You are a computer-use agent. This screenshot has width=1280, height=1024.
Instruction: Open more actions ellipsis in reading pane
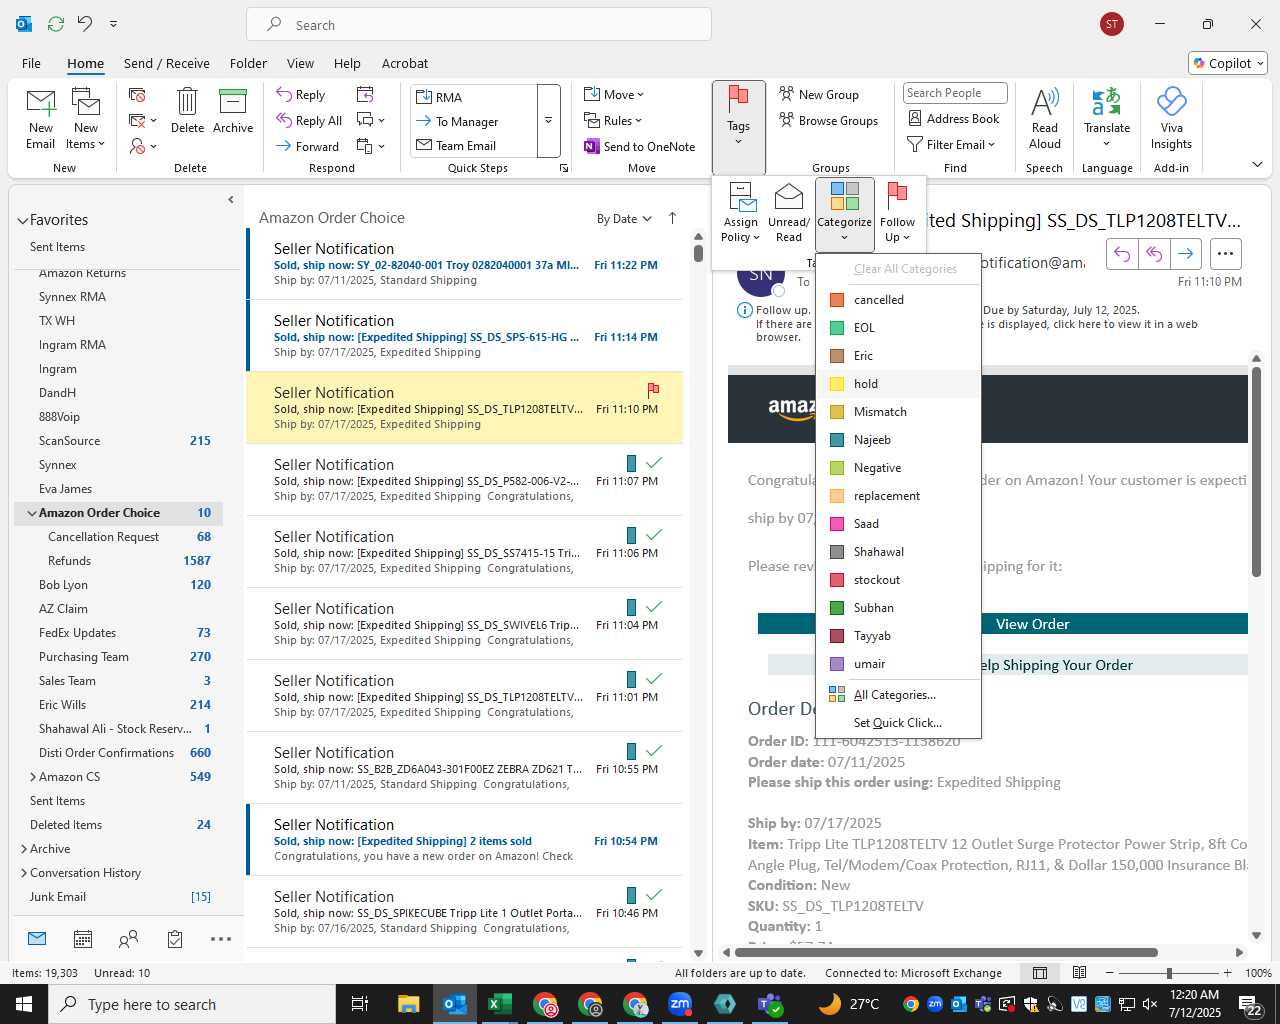1226,254
